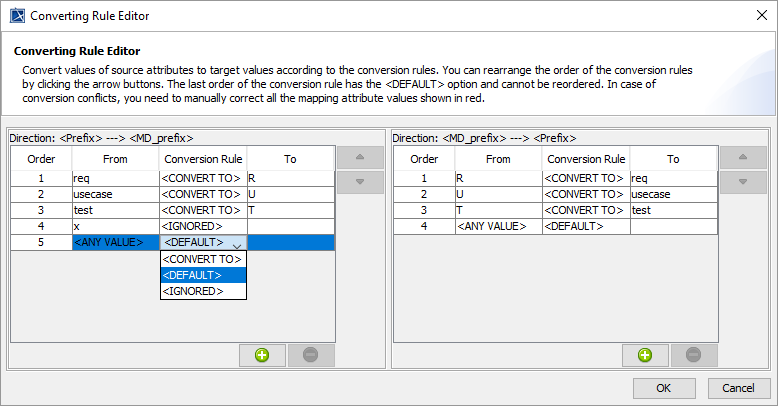778x406 pixels.
Task: Collapse the Conversion Rule combo box arrow
Action: tap(237, 243)
